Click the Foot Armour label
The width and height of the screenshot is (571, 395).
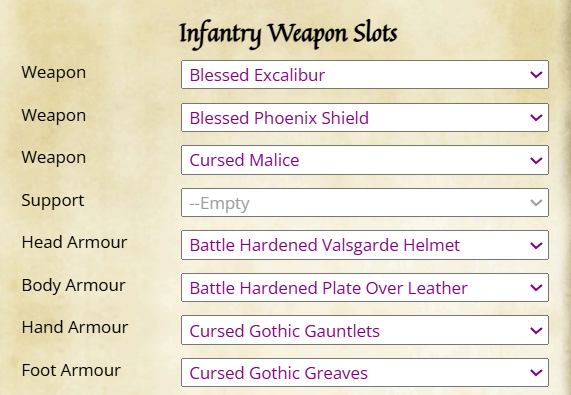click(x=71, y=370)
